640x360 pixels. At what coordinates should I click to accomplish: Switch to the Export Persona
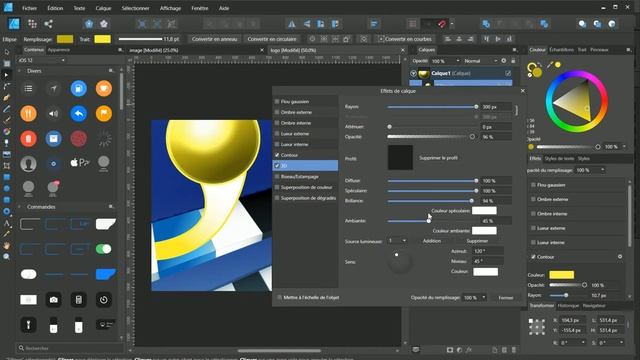click(48, 24)
